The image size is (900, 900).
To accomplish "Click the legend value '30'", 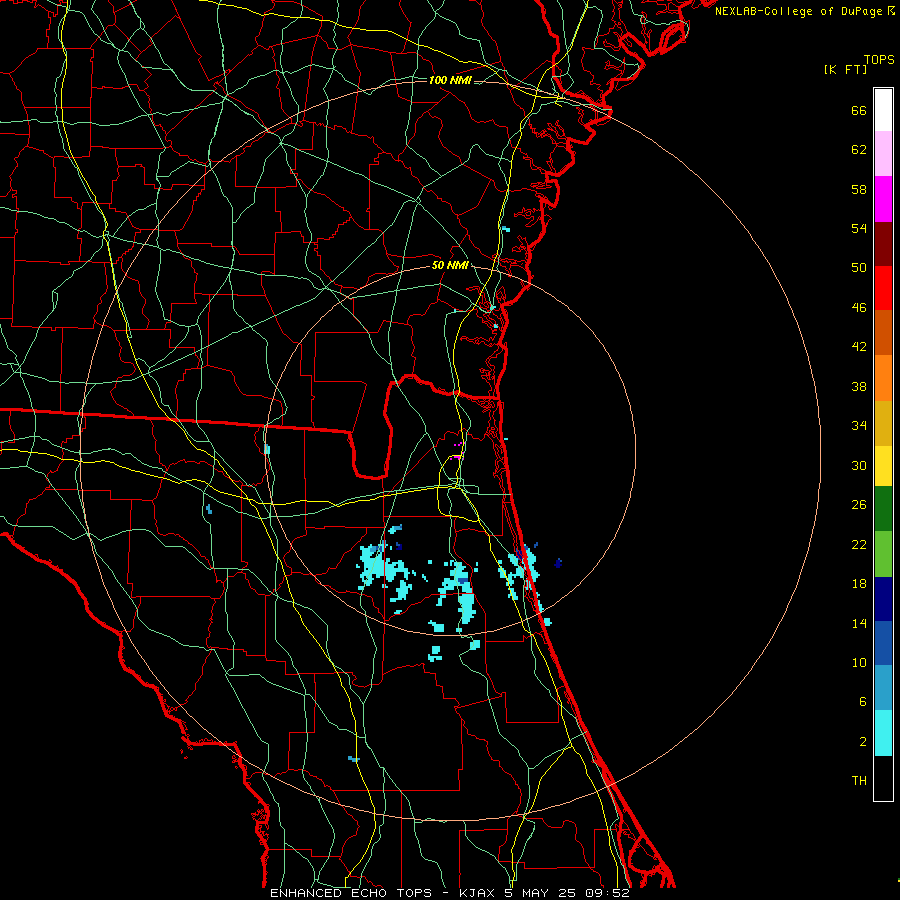I will [x=859, y=465].
